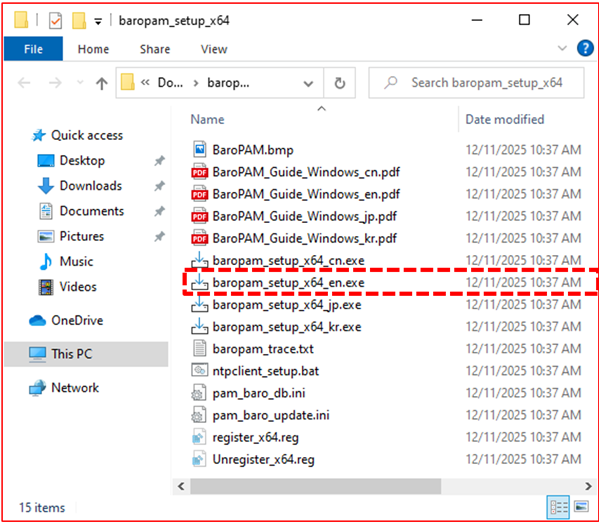This screenshot has width=599, height=523.
Task: Switch to Large icons view in status bar
Action: click(x=581, y=507)
